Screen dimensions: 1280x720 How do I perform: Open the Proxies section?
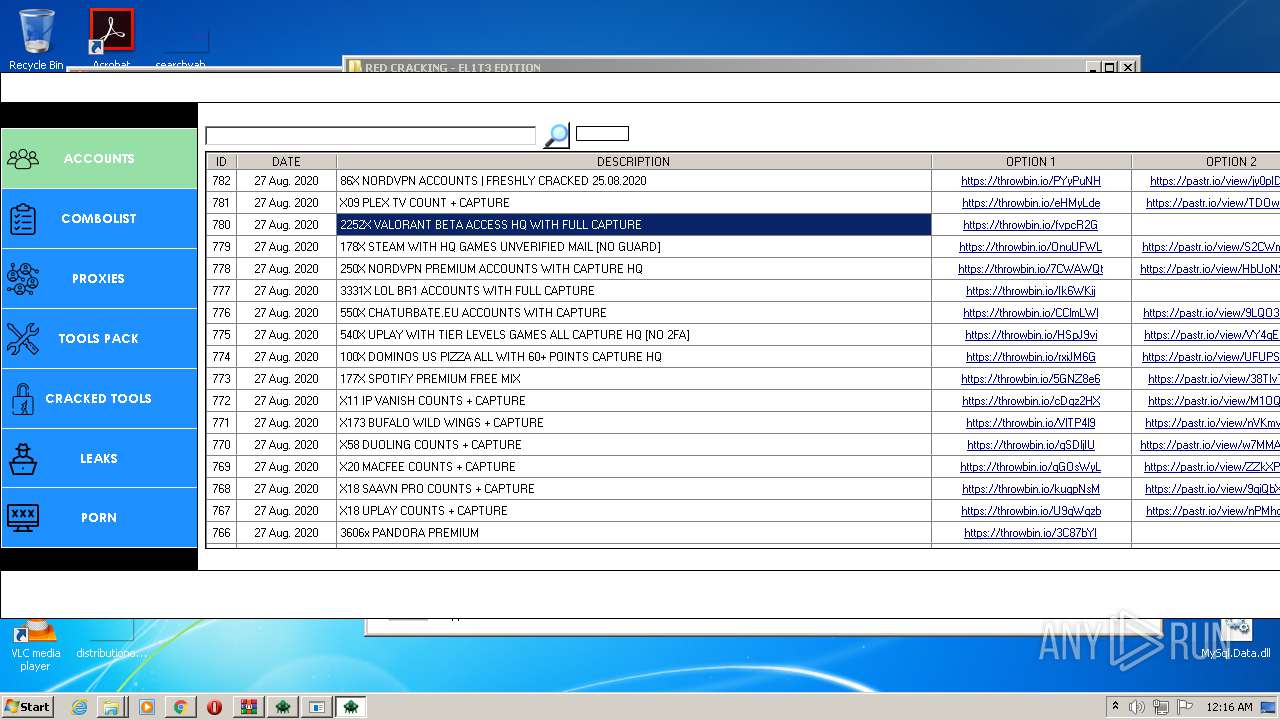point(99,278)
